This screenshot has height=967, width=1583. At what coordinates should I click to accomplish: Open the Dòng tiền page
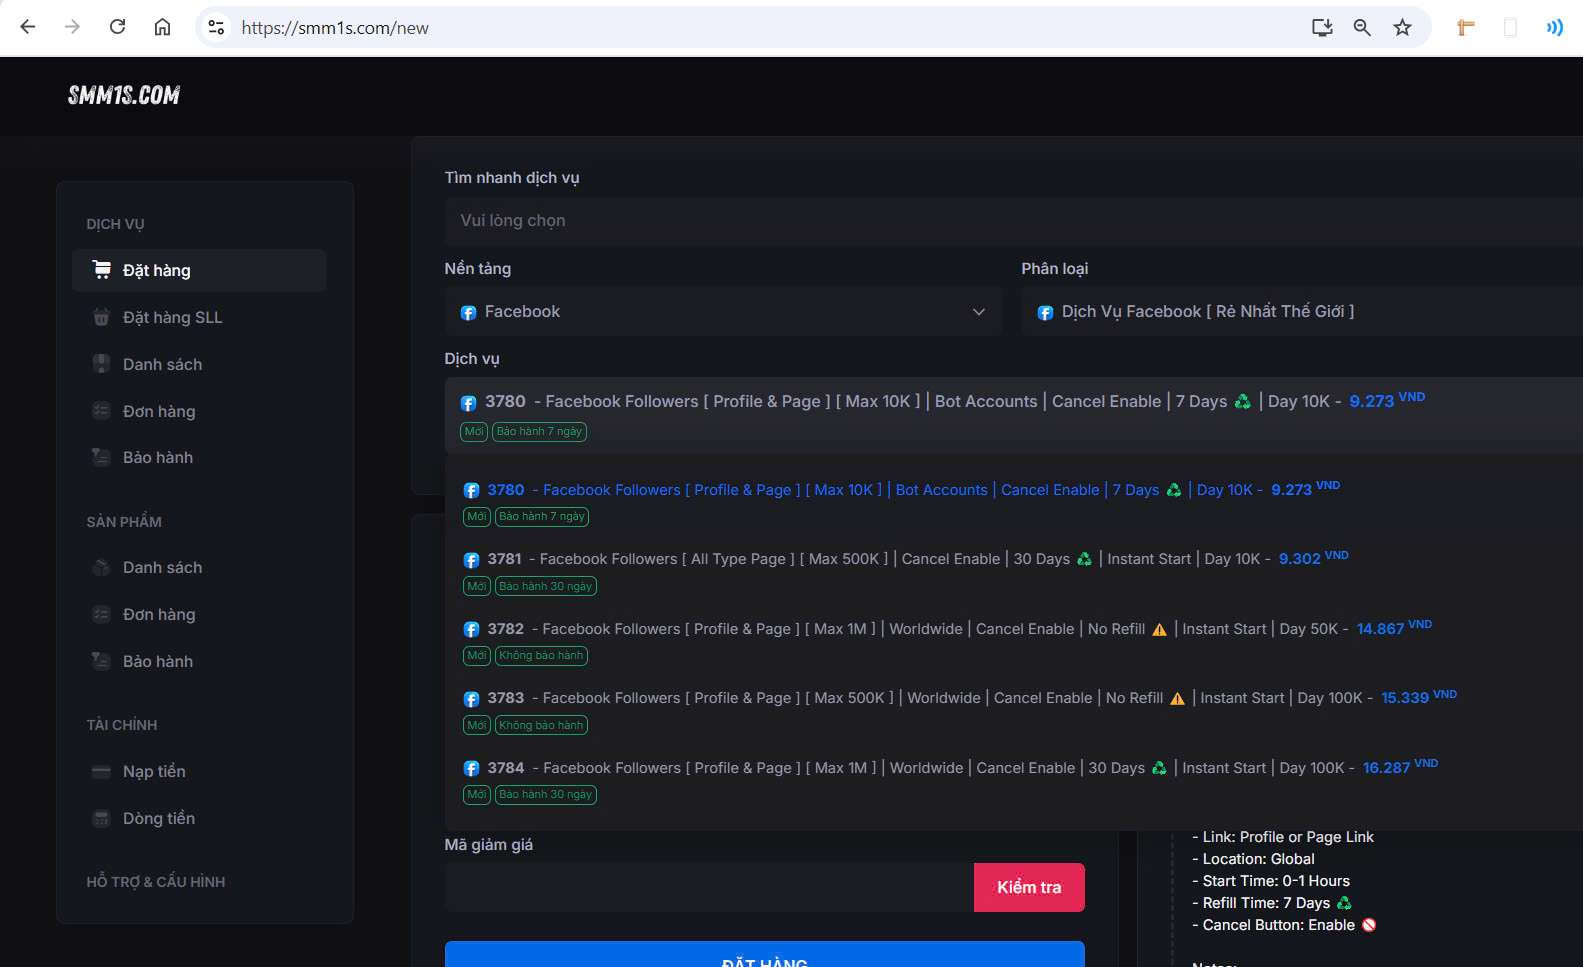pos(199,818)
